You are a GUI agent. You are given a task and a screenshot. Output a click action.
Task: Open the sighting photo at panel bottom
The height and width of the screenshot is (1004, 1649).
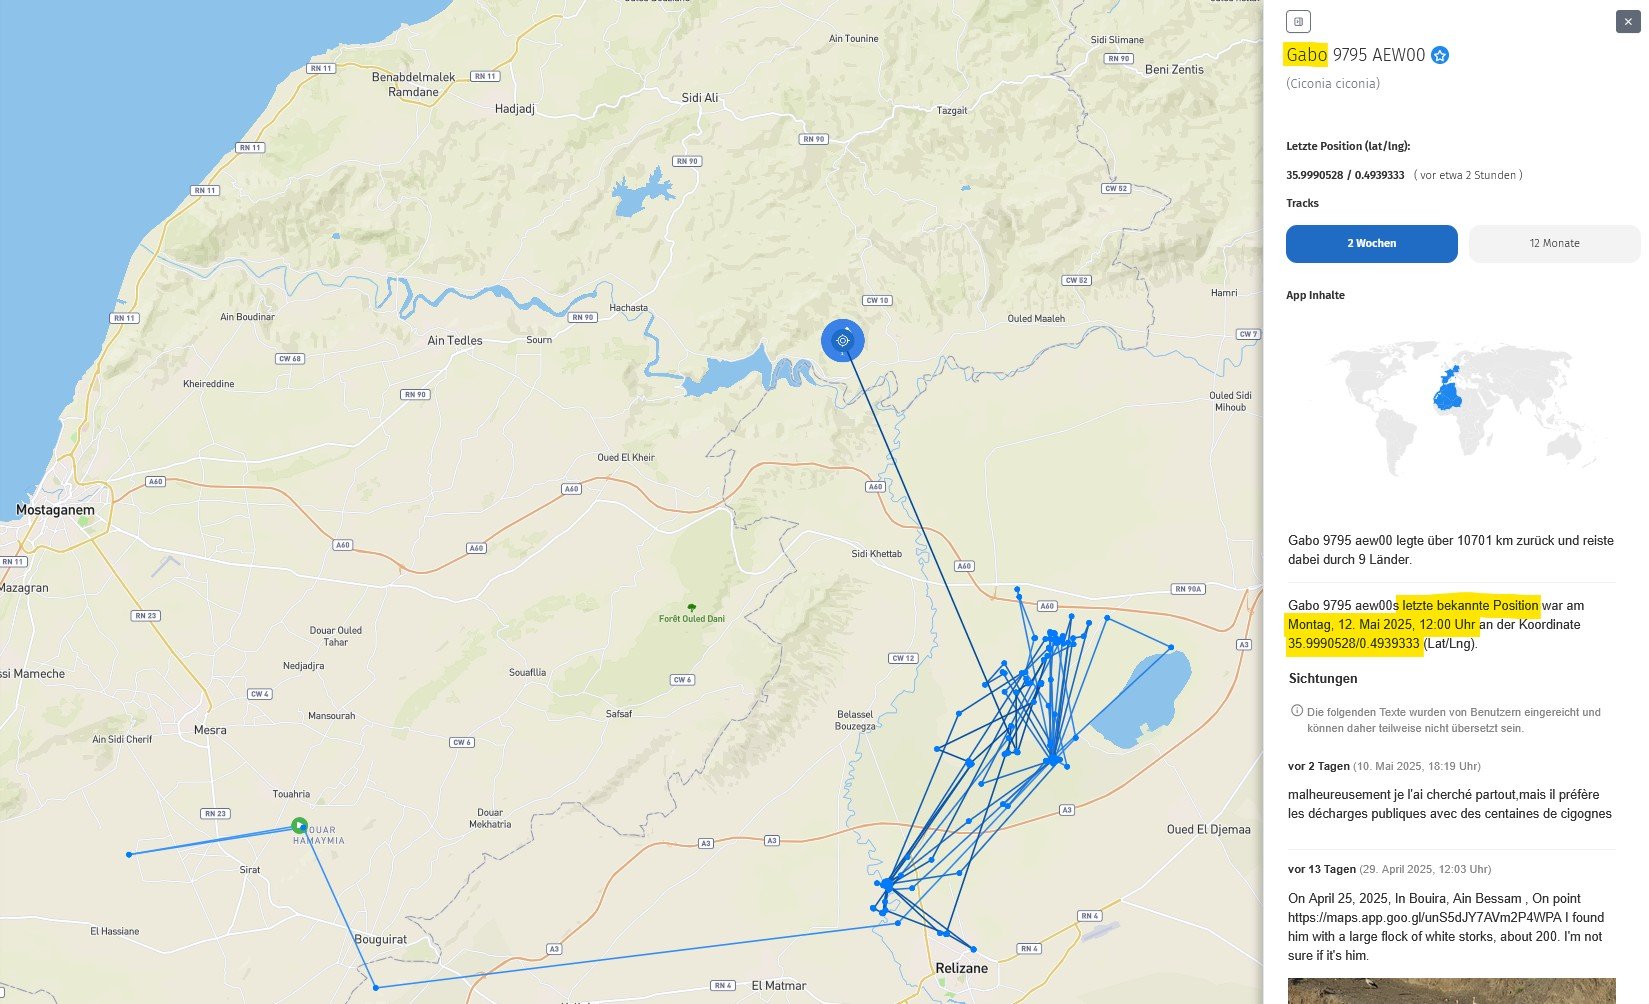1450,990
